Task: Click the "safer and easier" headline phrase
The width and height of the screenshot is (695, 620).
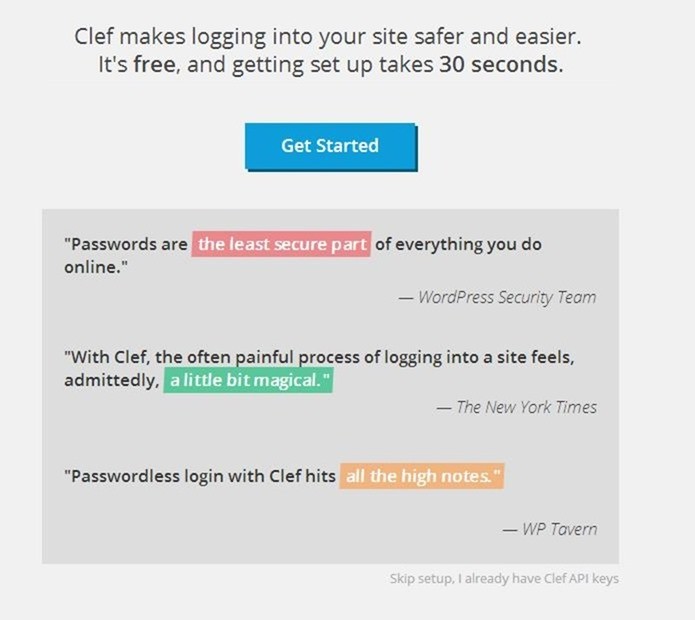Action: pyautogui.click(x=497, y=36)
